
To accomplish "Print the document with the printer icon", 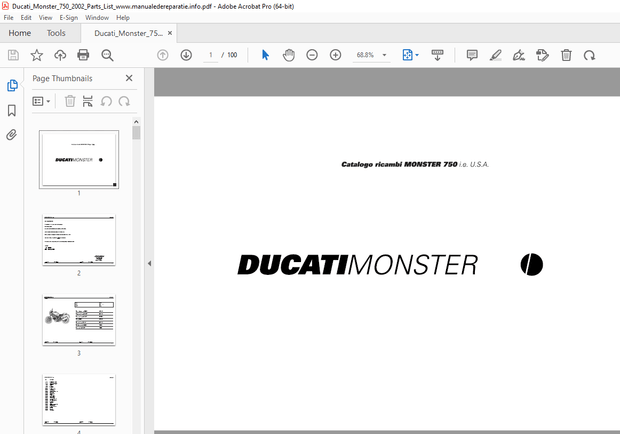I will (x=83, y=55).
